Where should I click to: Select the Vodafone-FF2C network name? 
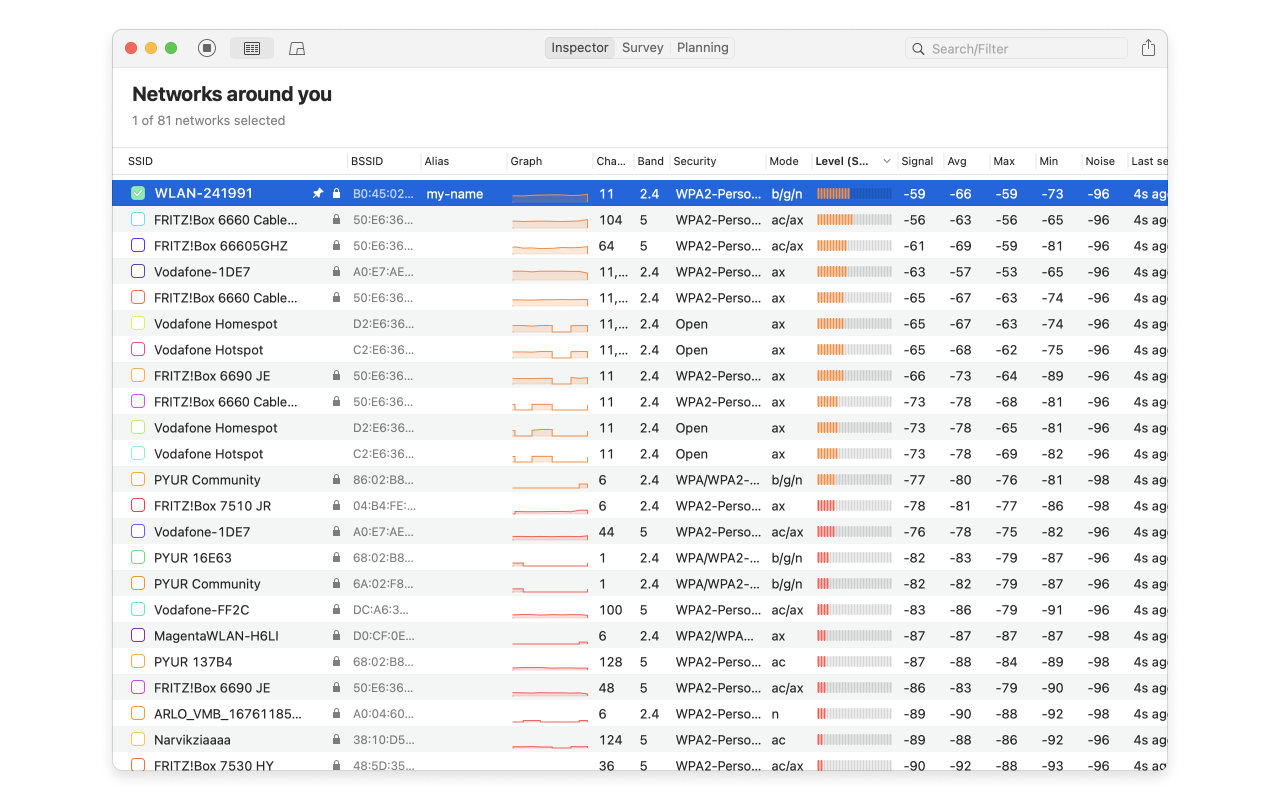(x=202, y=609)
